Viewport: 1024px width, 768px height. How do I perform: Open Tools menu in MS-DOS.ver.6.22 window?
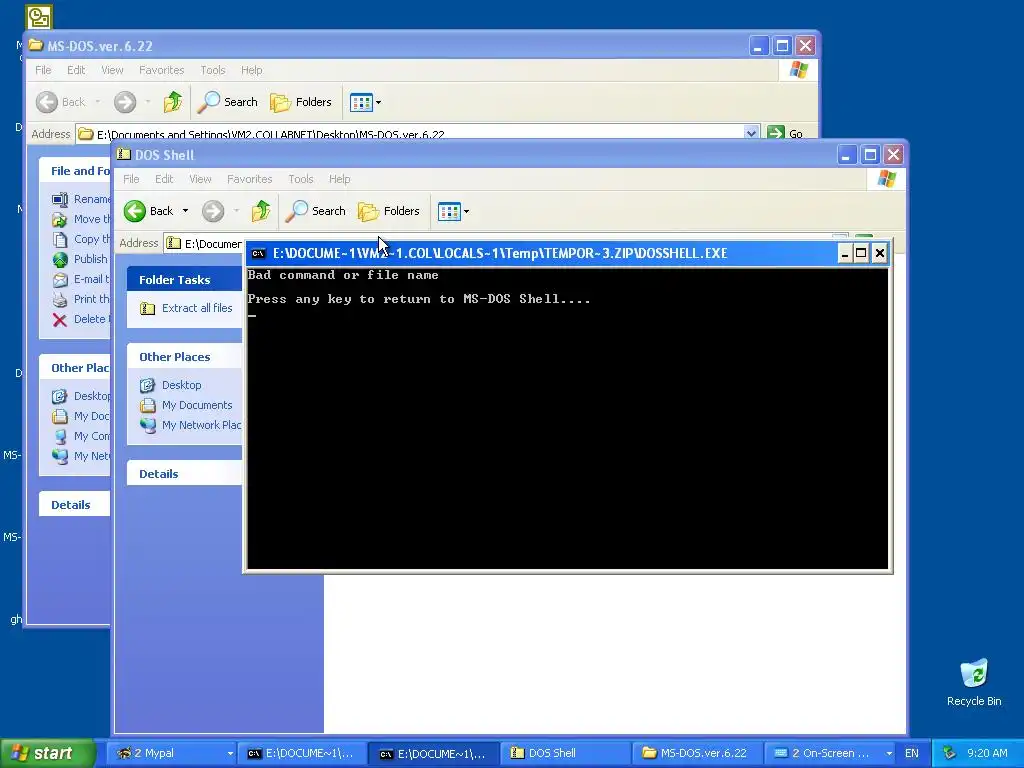[x=213, y=70]
